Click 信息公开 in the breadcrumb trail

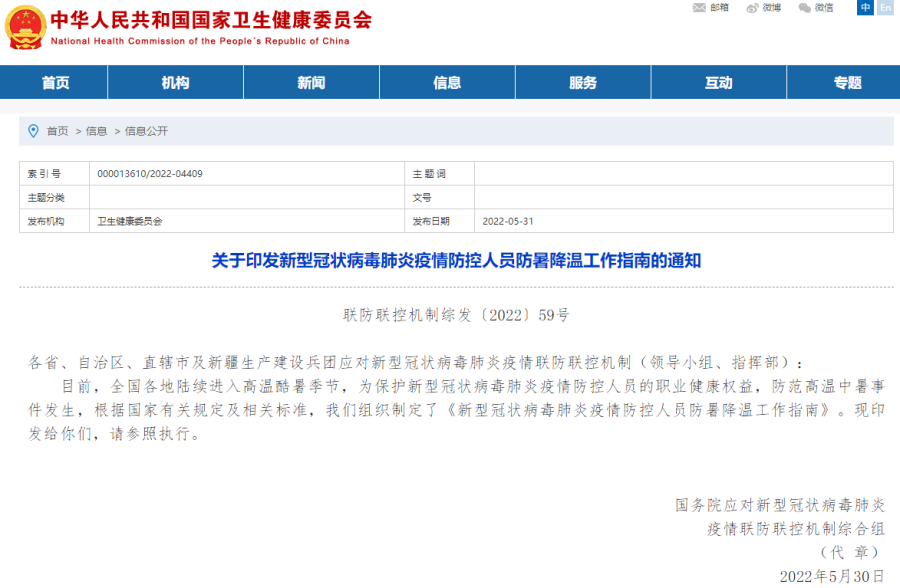point(146,129)
